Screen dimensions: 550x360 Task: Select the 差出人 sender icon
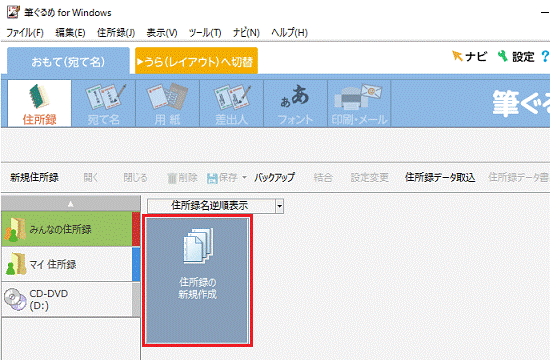tap(232, 103)
